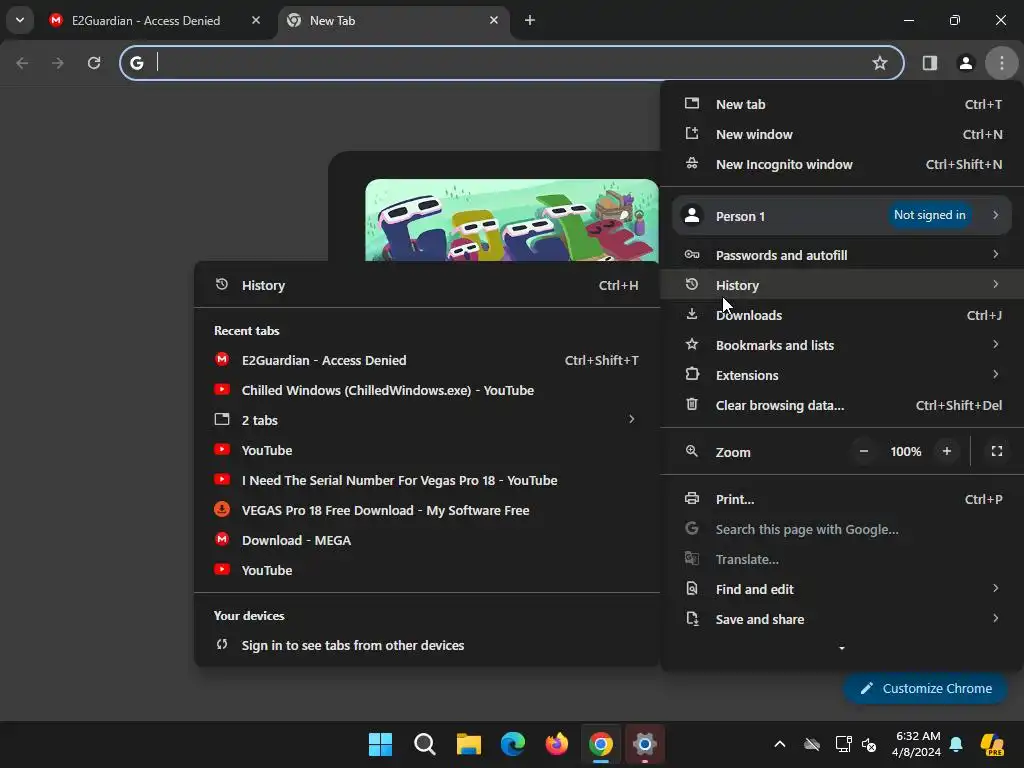Add a new tab with plus button
This screenshot has width=1024, height=768.
530,20
